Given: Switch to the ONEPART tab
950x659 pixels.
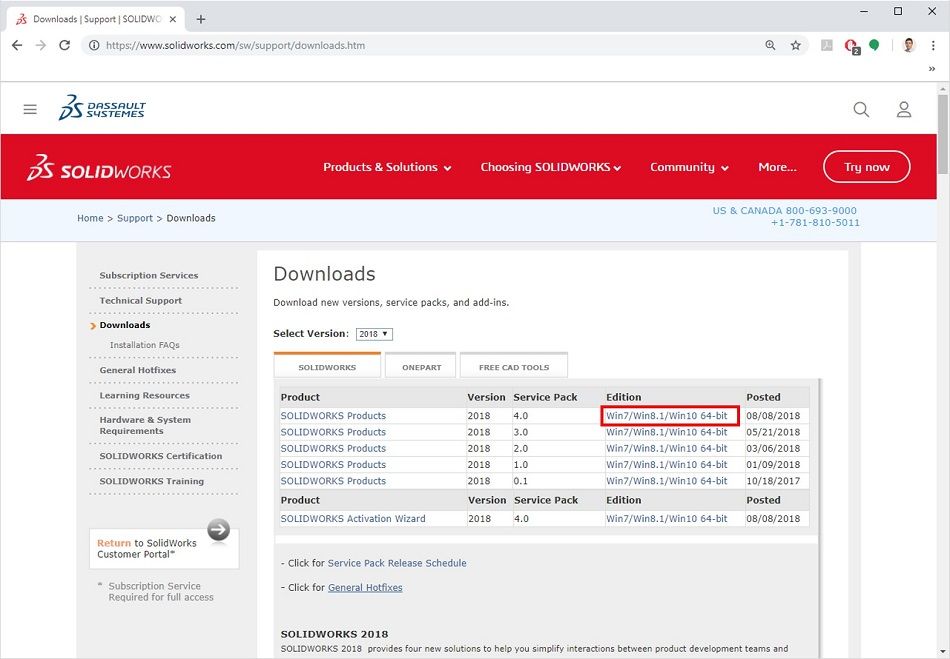Looking at the screenshot, I should 420,366.
